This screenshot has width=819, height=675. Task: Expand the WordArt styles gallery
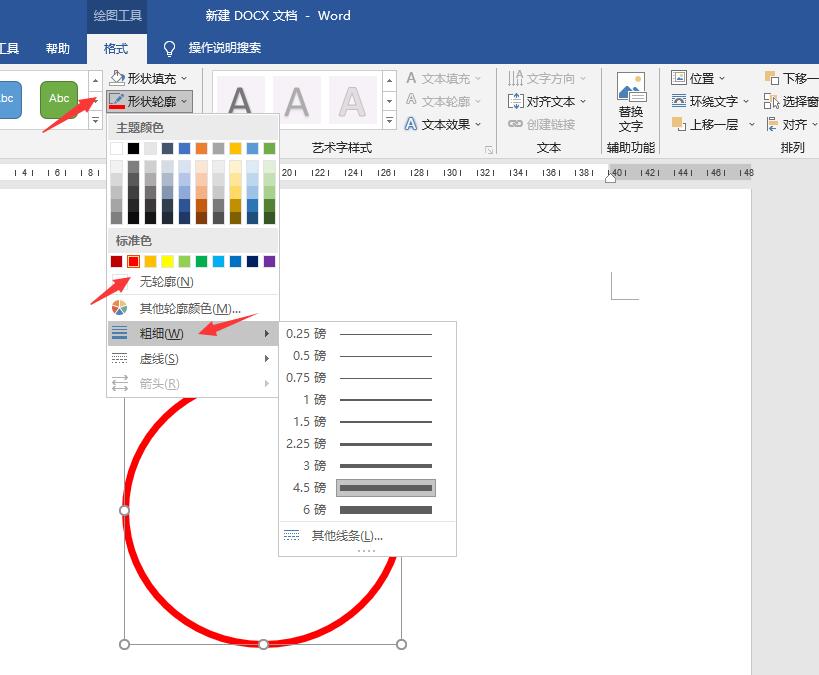(x=390, y=120)
